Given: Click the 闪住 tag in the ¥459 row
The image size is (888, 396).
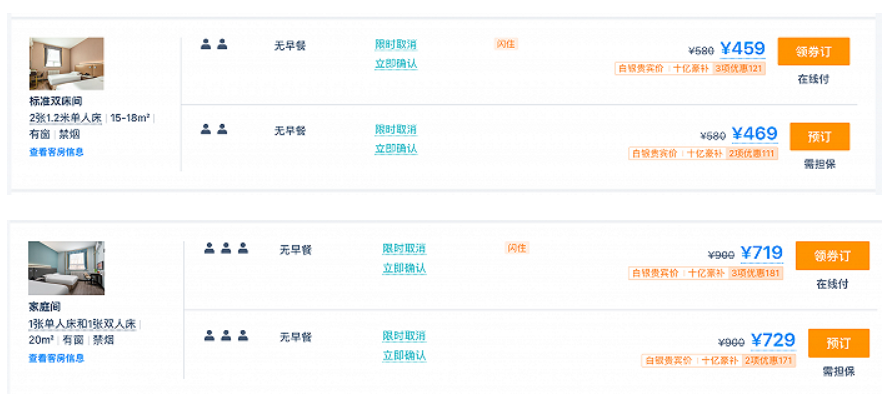Looking at the screenshot, I should [x=506, y=44].
